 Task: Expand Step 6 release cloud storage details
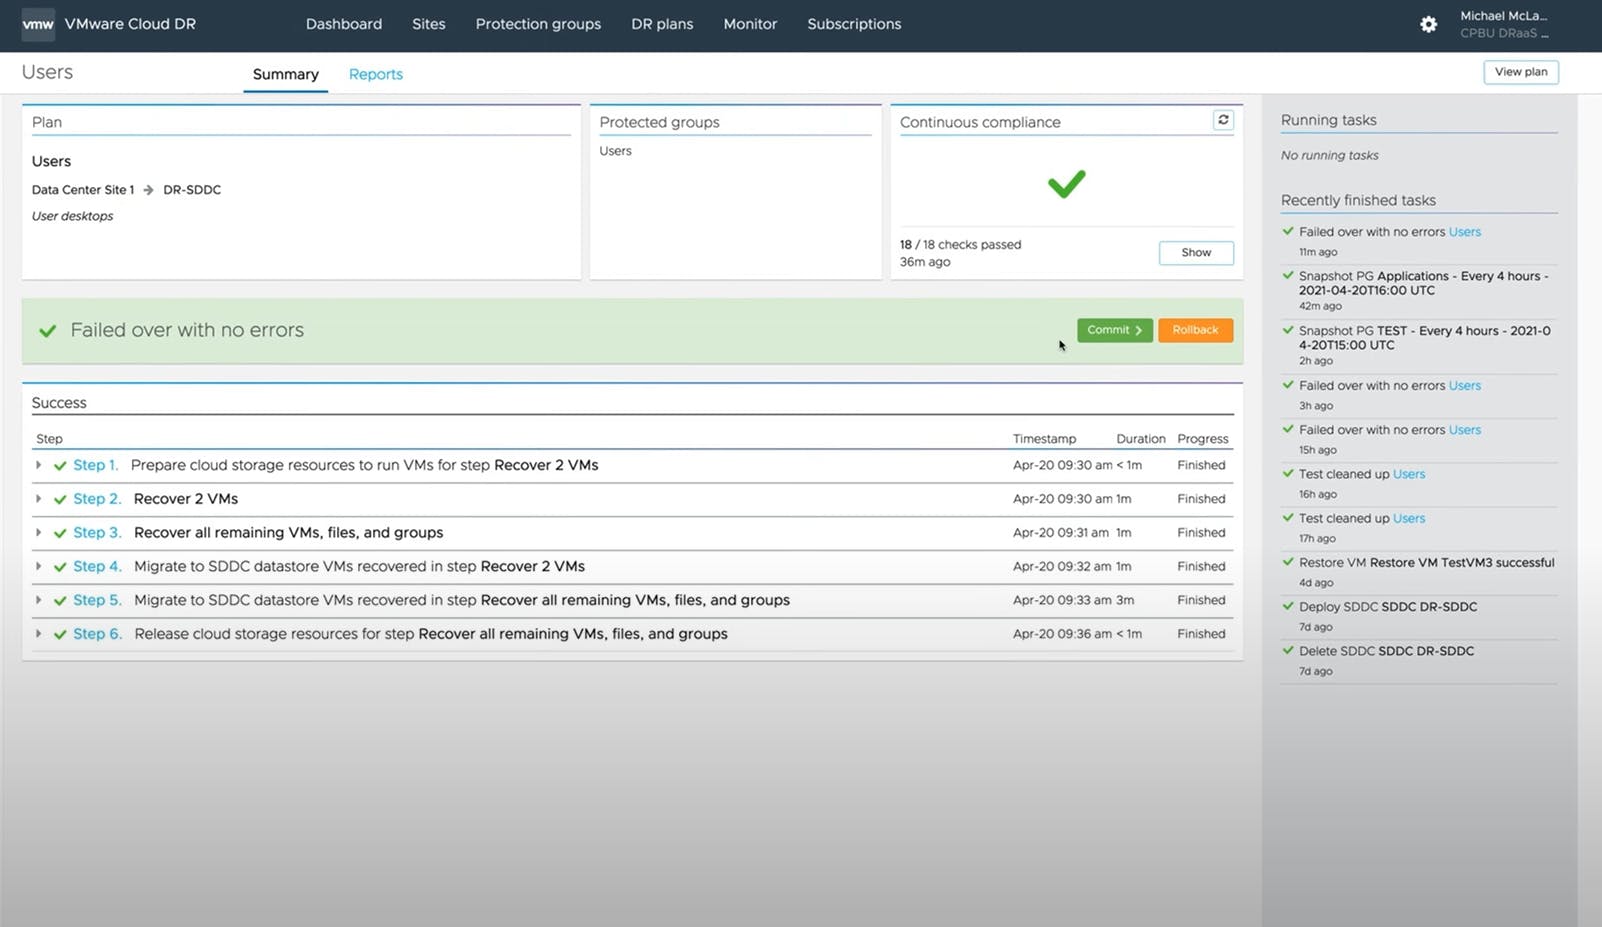point(38,633)
